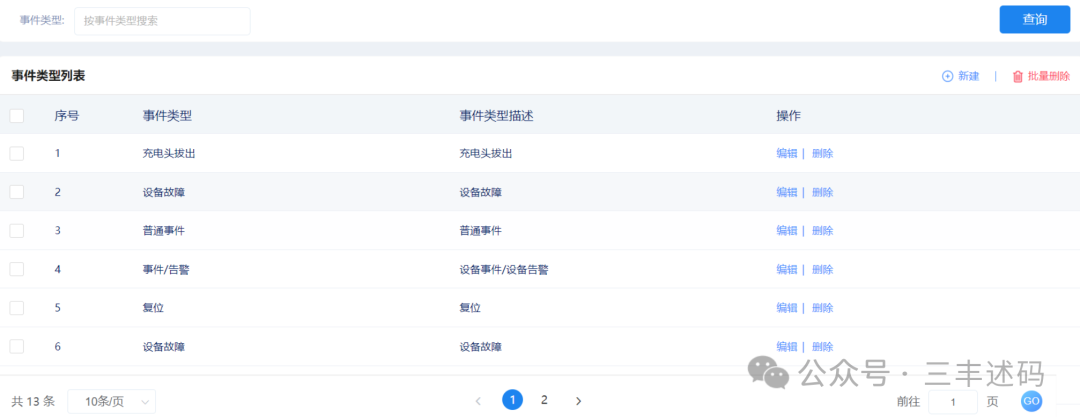Toggle the select-all checkbox in table header
The image size is (1080, 417).
coord(17,116)
